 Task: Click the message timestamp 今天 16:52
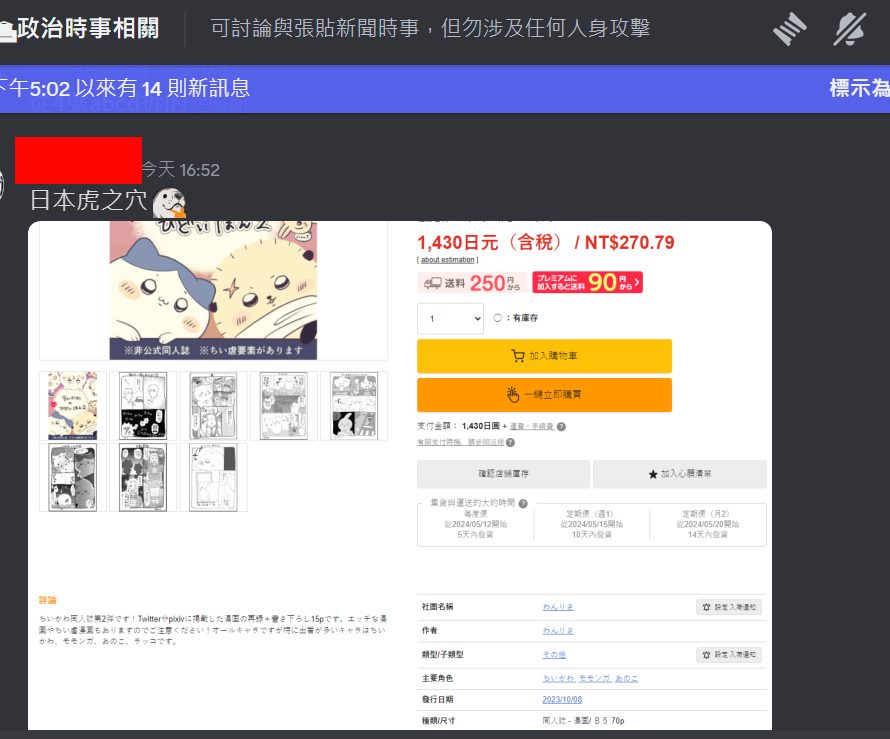coord(180,170)
